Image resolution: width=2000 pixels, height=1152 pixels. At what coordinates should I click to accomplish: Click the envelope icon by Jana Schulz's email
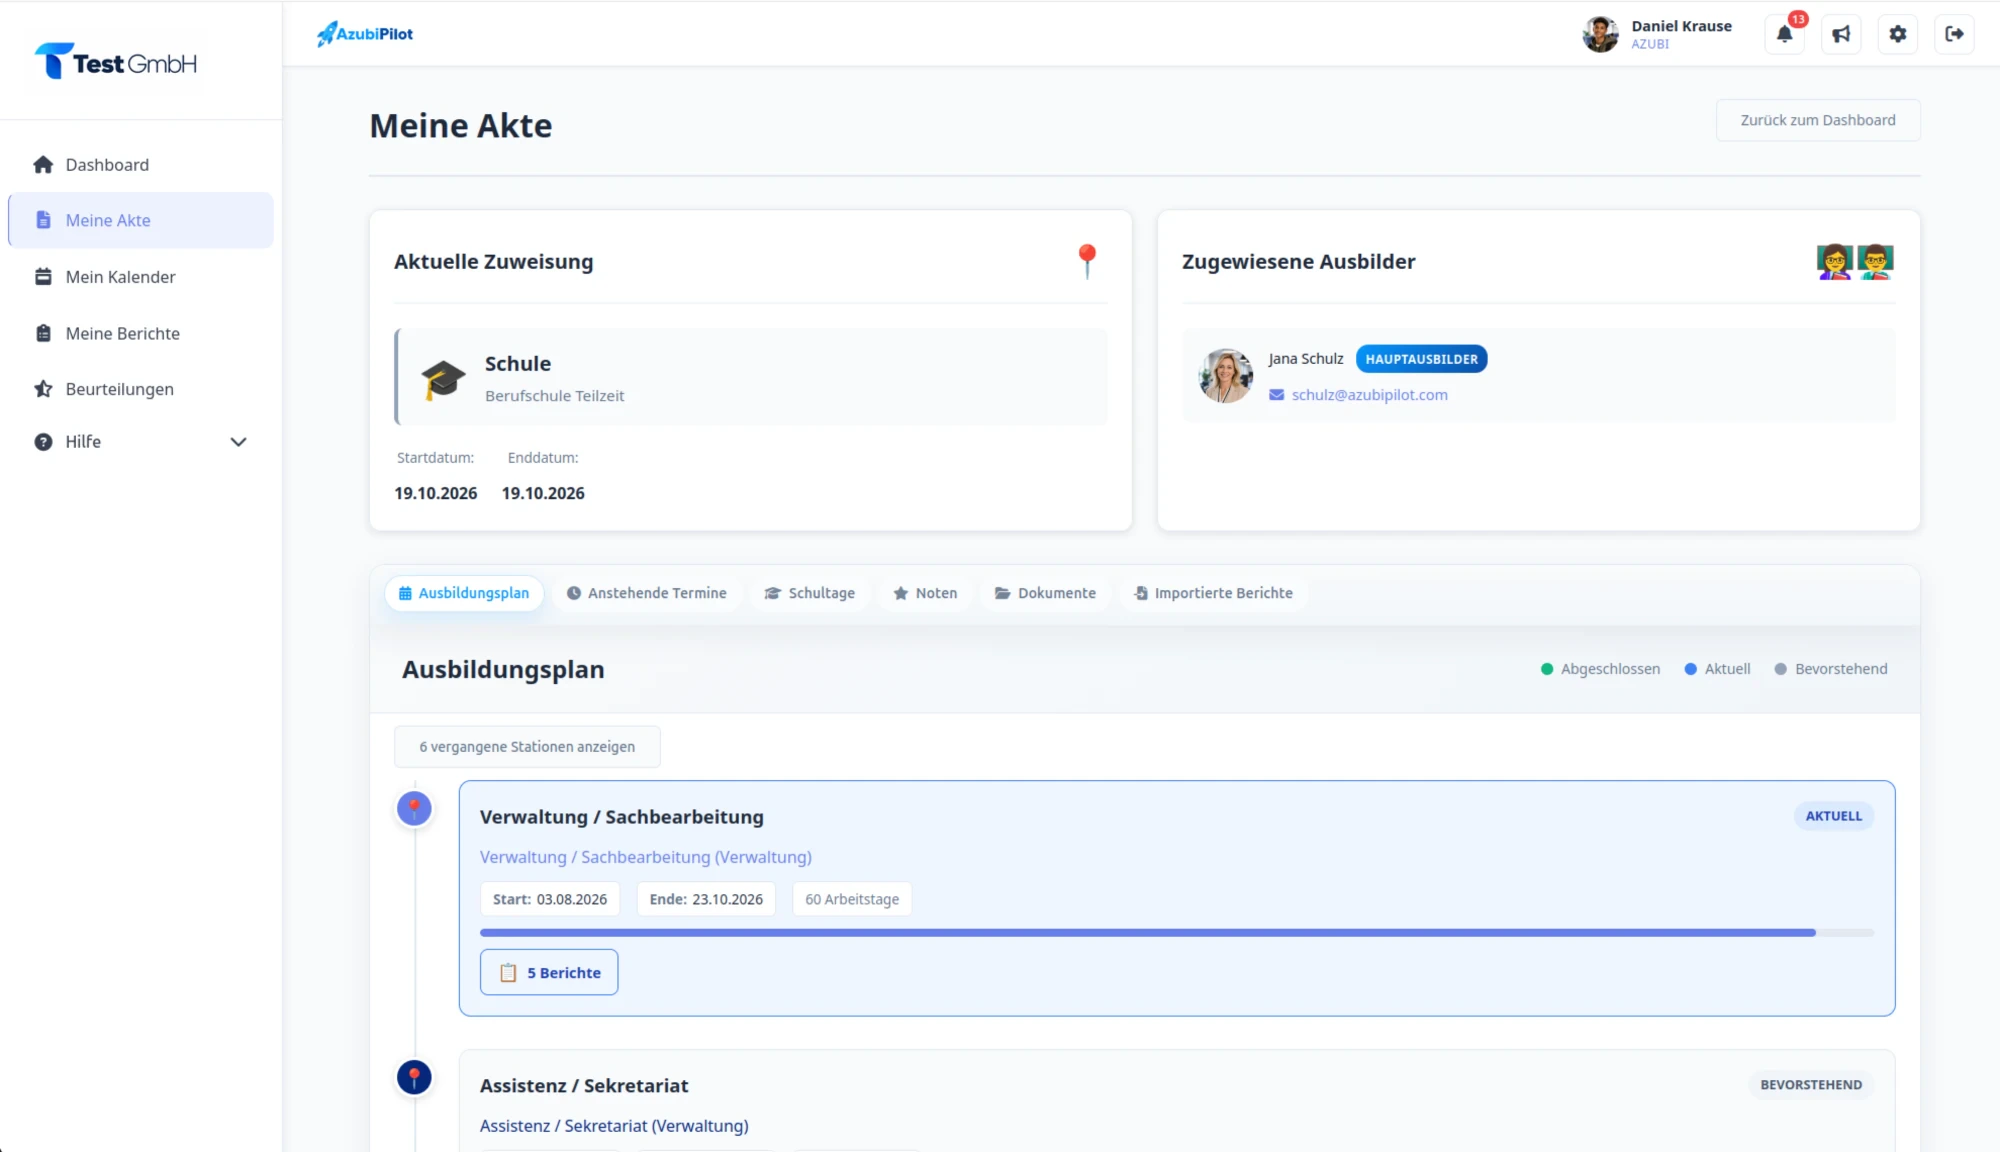[x=1277, y=395]
